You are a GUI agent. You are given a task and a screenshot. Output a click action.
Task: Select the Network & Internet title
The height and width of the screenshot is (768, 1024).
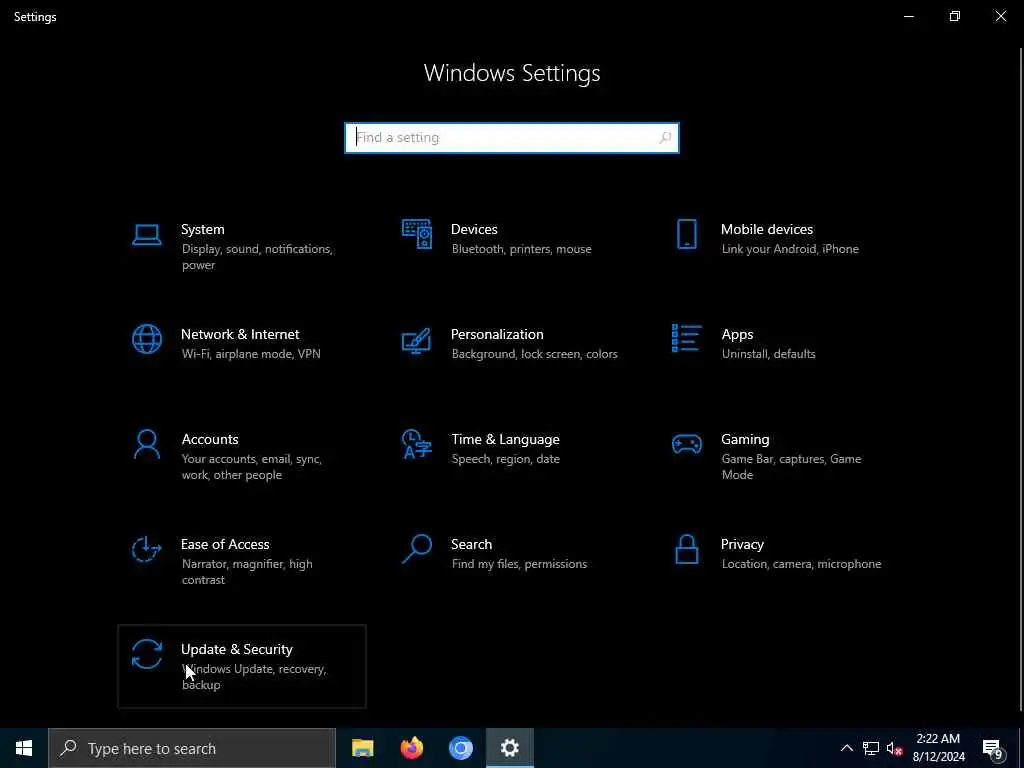click(x=240, y=334)
